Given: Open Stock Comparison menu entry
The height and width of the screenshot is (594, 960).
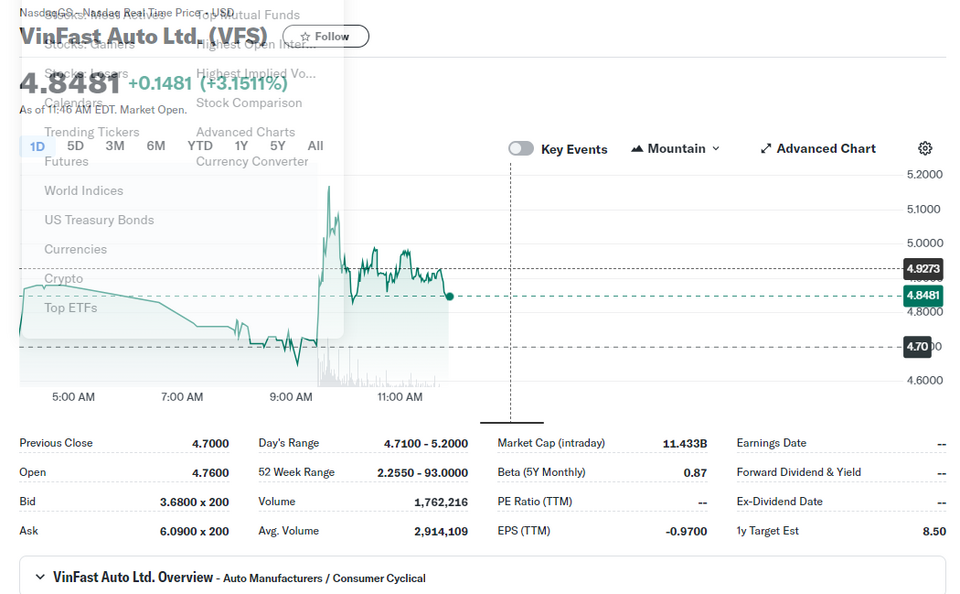Looking at the screenshot, I should tap(249, 103).
